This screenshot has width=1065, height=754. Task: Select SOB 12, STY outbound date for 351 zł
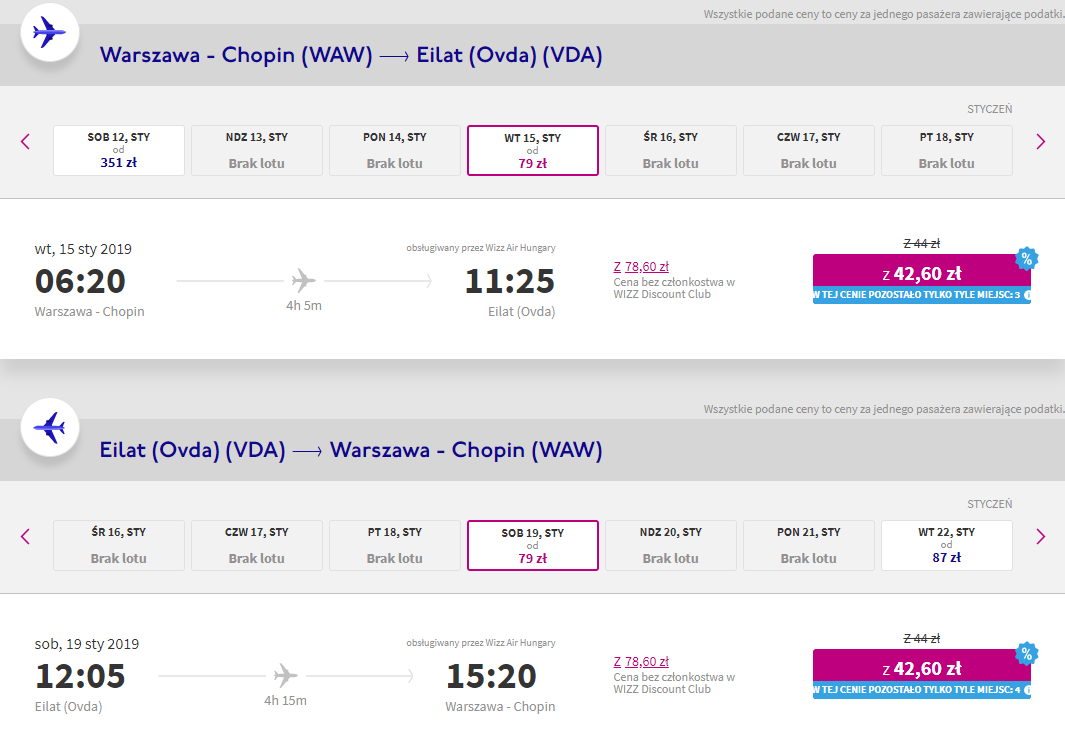pos(119,150)
